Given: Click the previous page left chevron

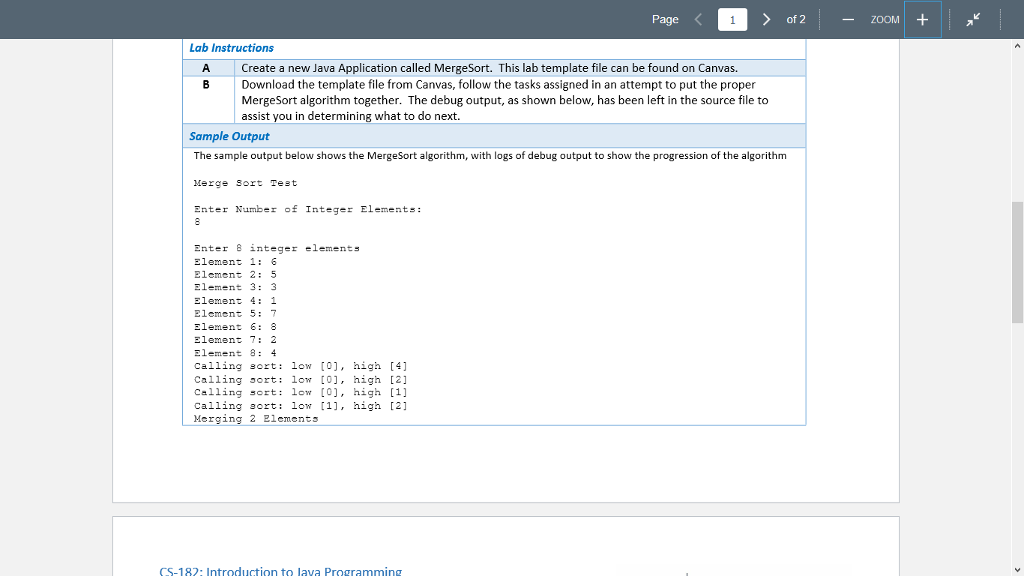Looking at the screenshot, I should point(699,18).
